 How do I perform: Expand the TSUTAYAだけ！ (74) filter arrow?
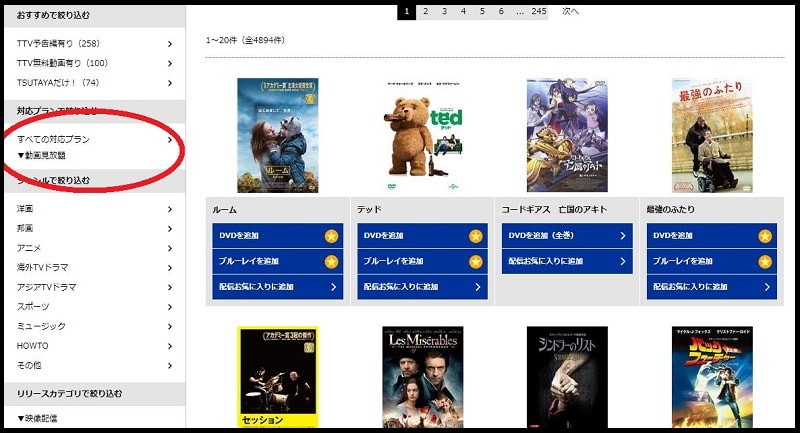(170, 83)
